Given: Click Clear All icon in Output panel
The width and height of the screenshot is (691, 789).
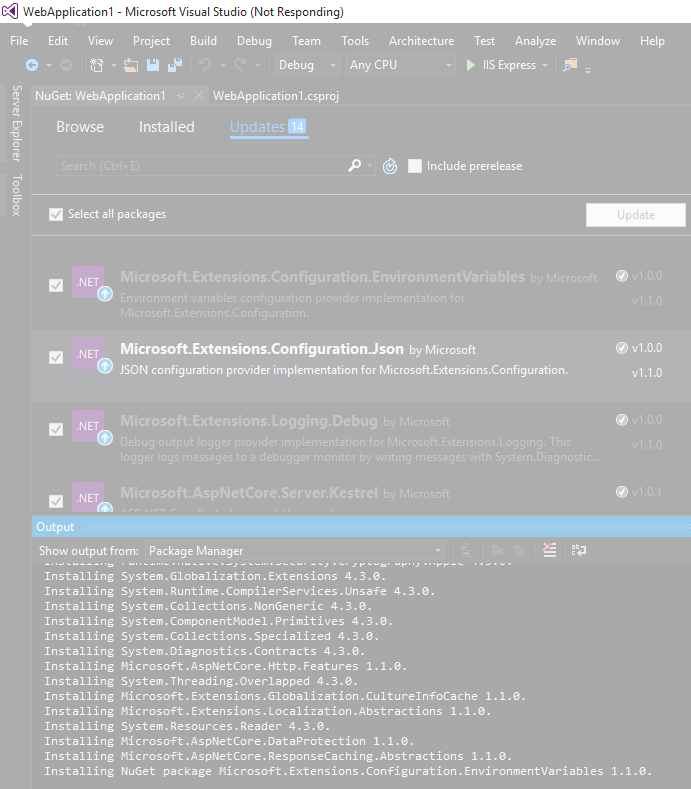Looking at the screenshot, I should pyautogui.click(x=550, y=550).
